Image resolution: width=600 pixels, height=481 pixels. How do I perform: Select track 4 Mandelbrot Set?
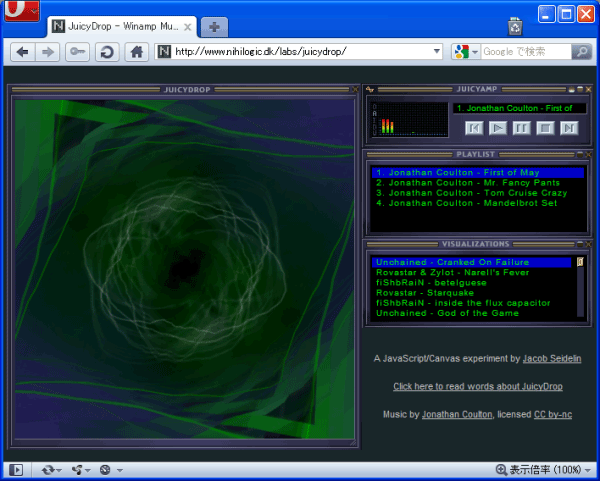[478, 203]
